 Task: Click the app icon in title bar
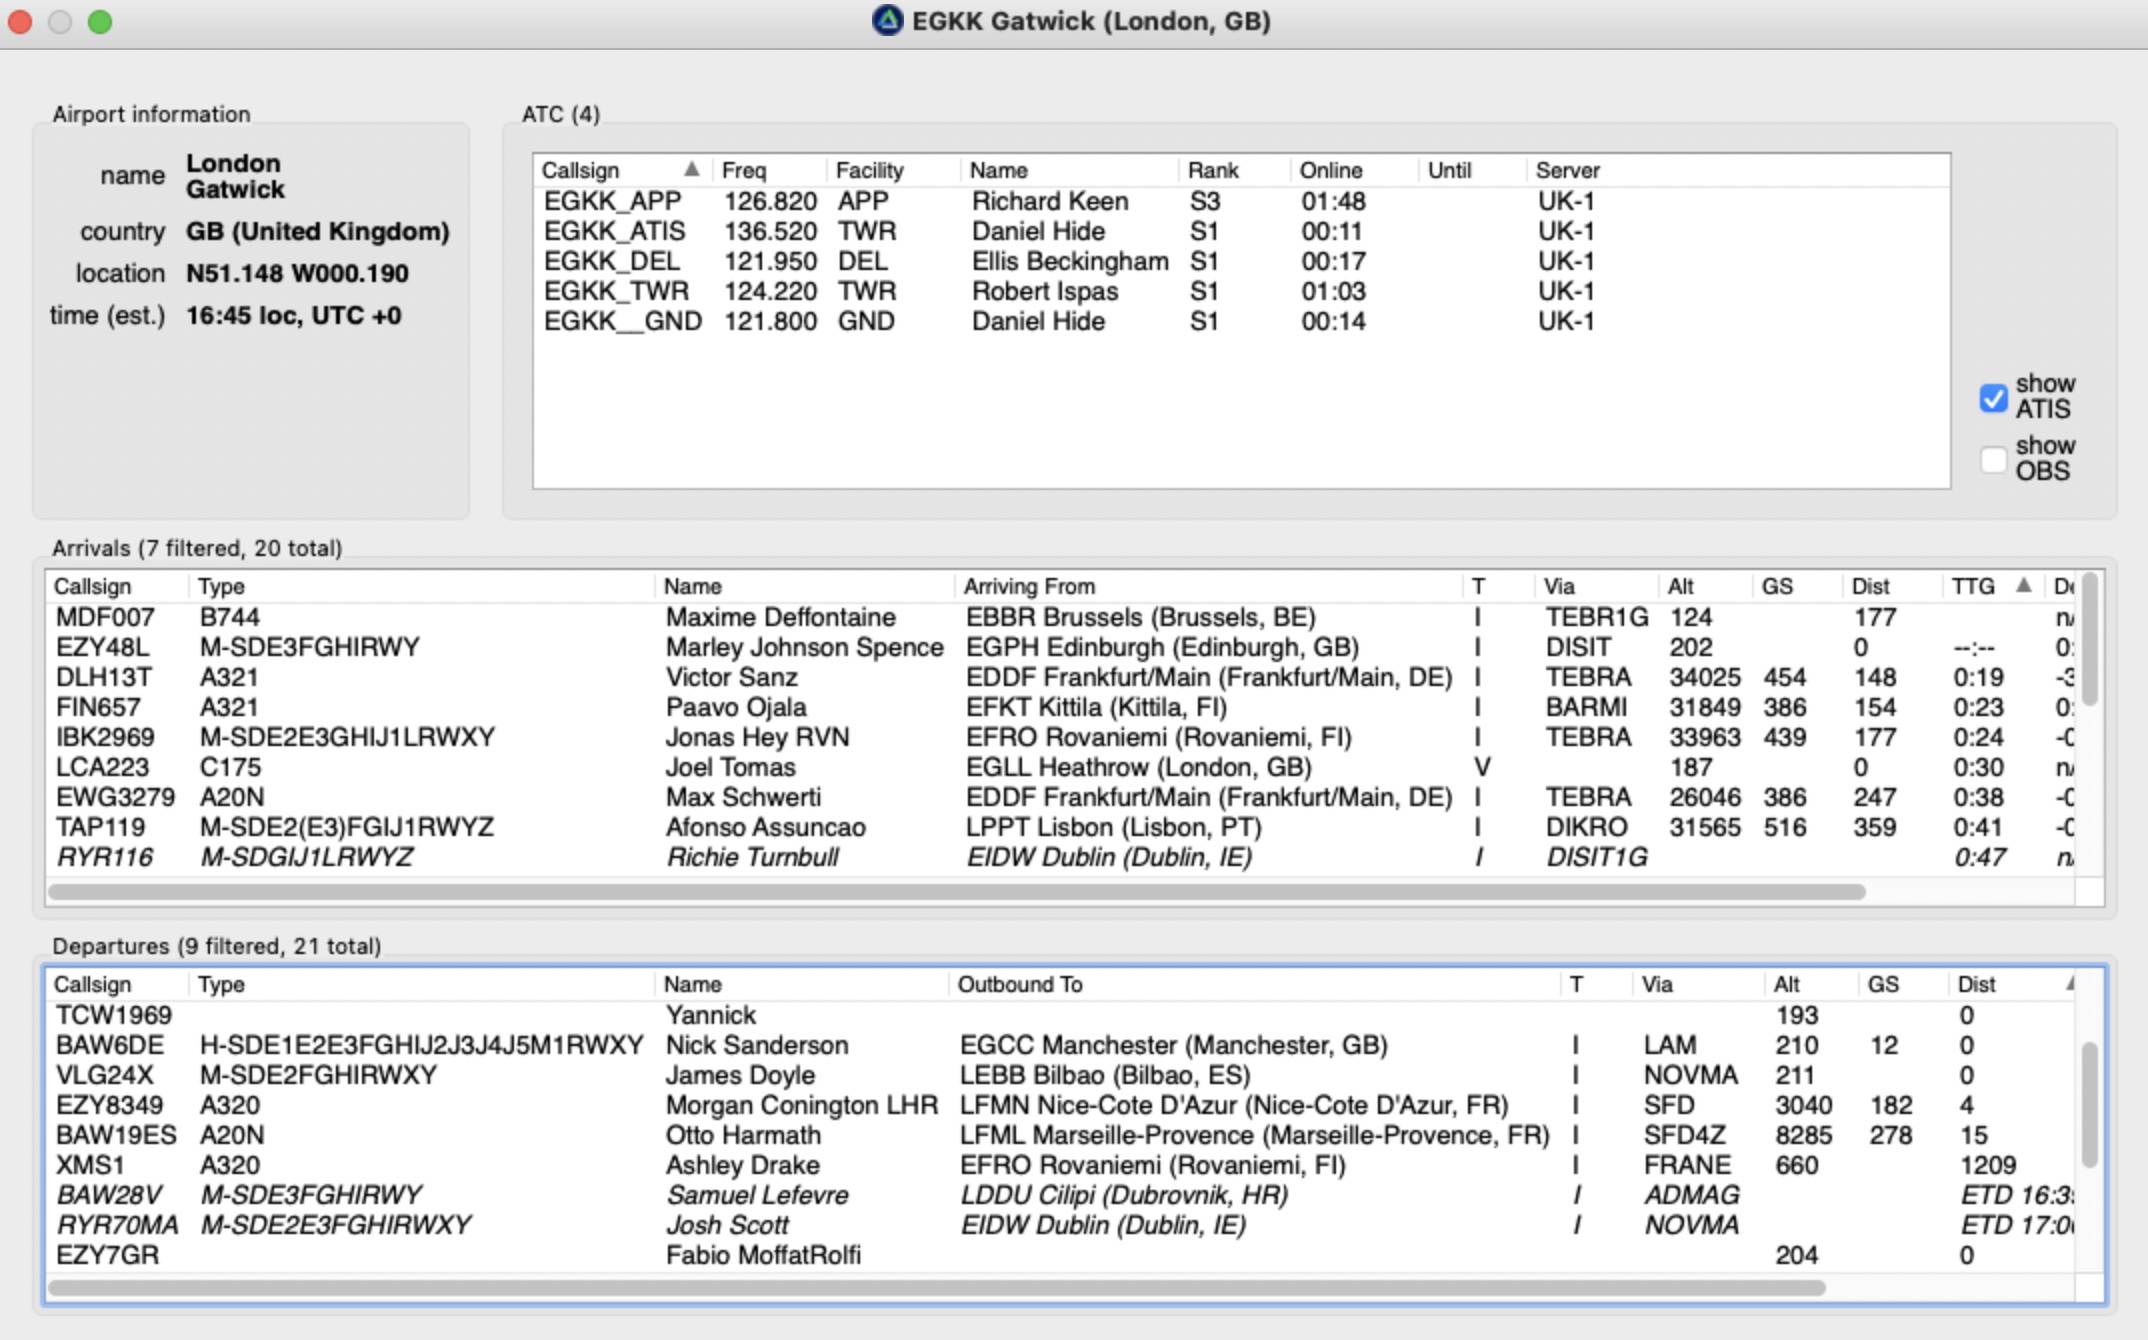click(x=887, y=21)
